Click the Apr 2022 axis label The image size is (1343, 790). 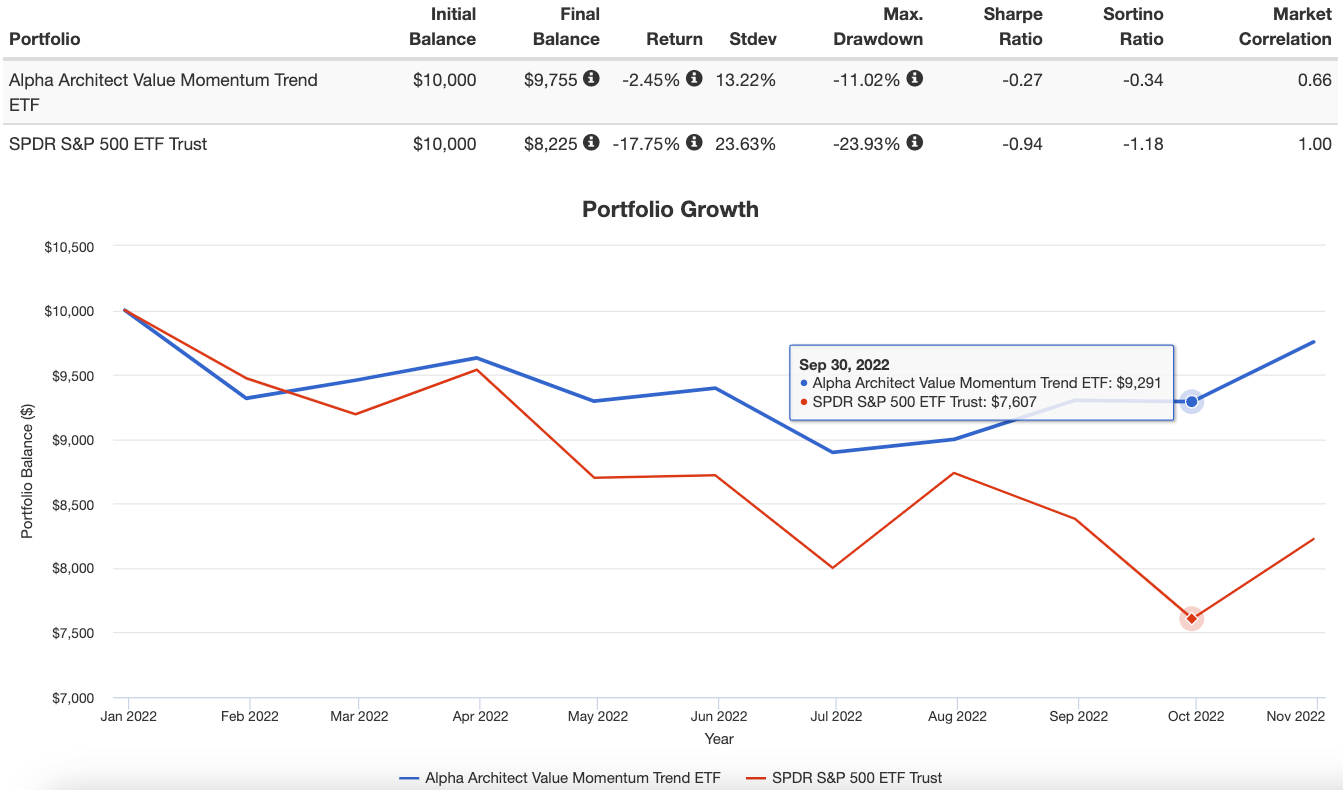point(480,716)
